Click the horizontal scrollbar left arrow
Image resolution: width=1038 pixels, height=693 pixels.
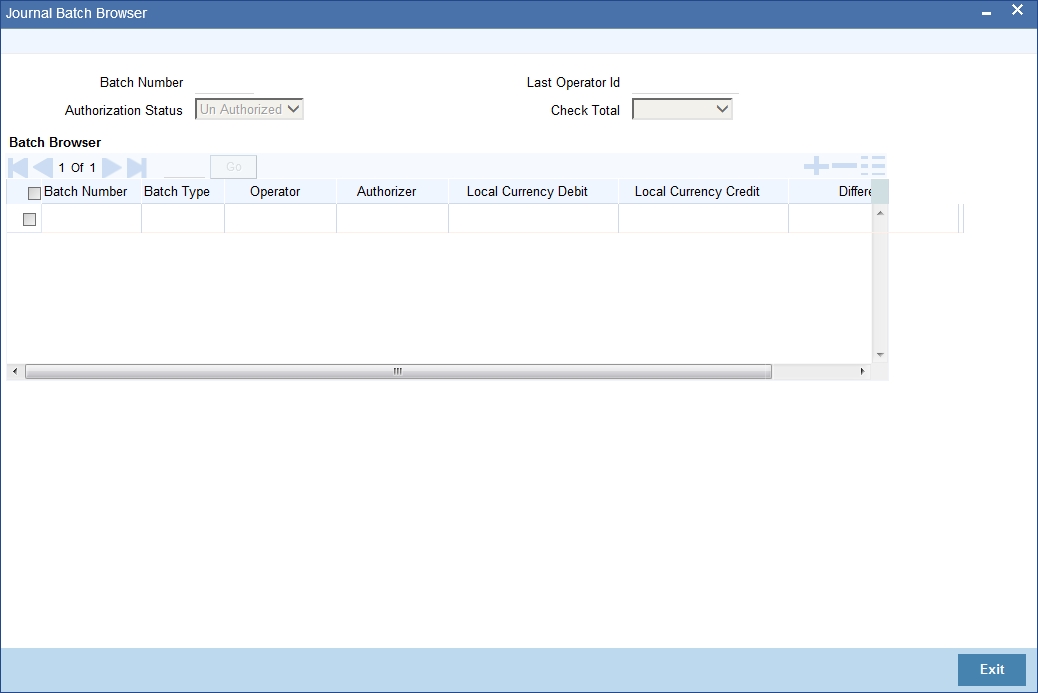[x=15, y=371]
